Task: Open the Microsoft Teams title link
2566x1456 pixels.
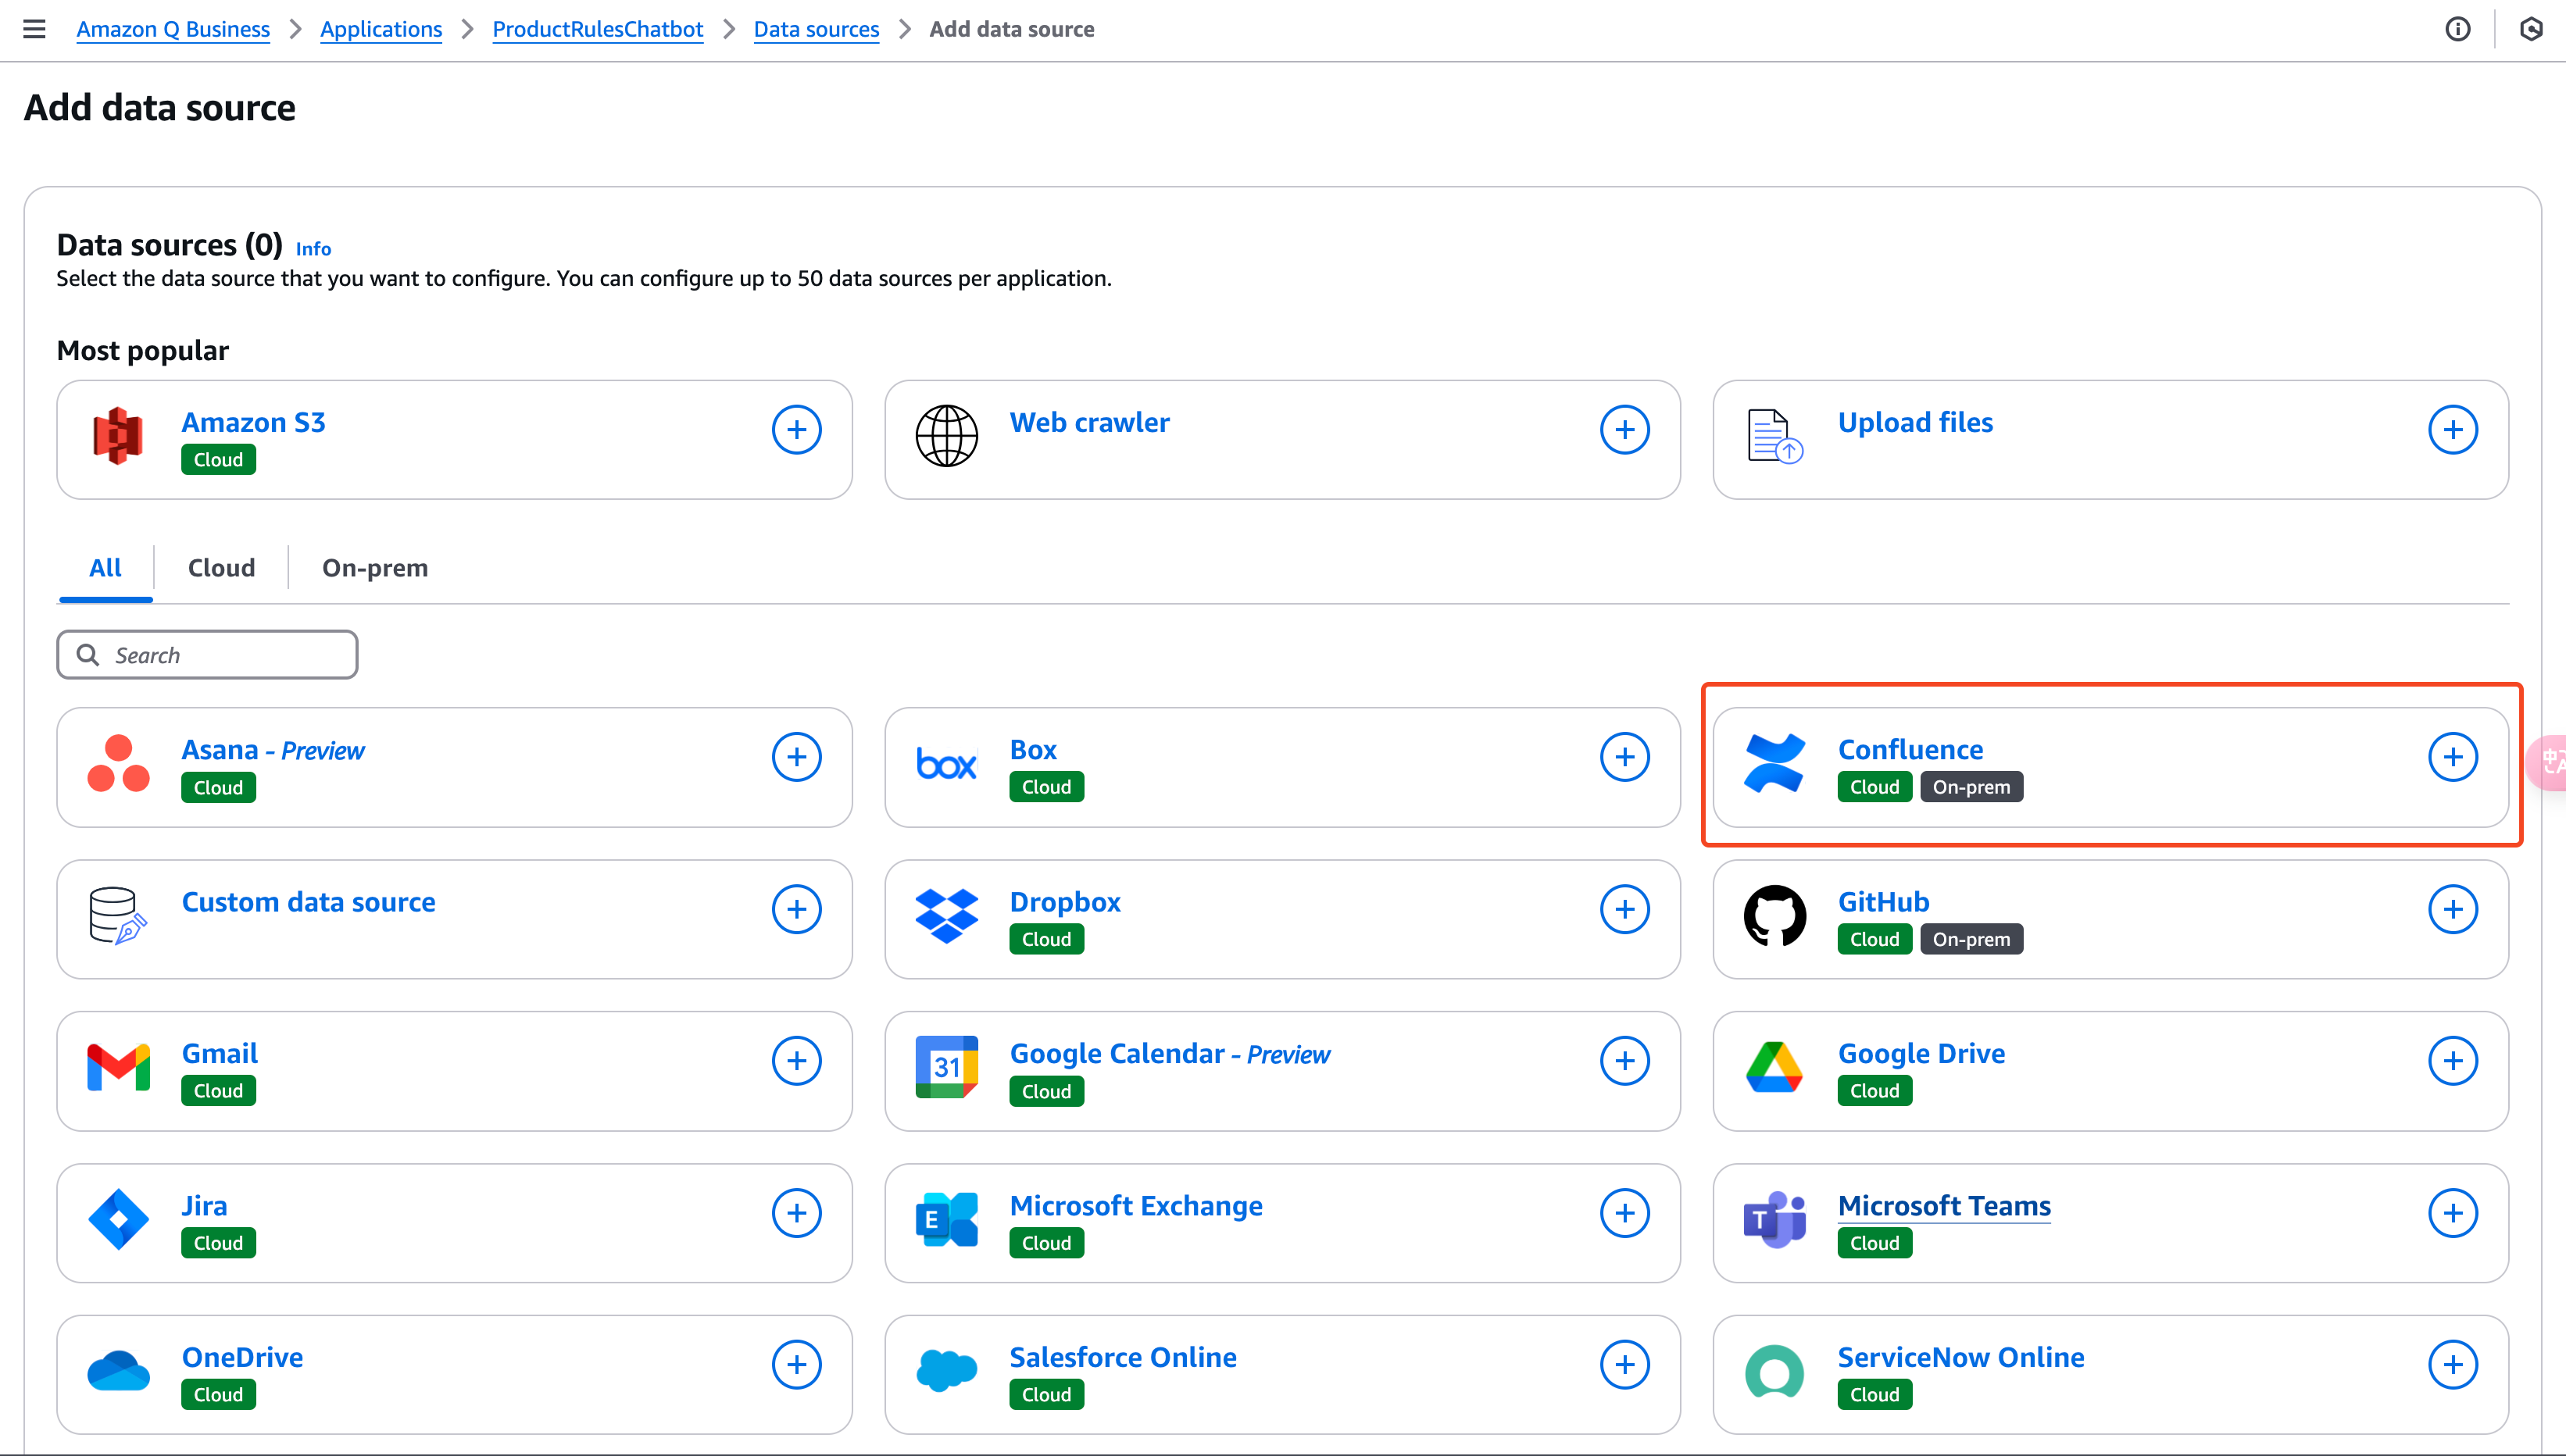Action: (x=1944, y=1205)
